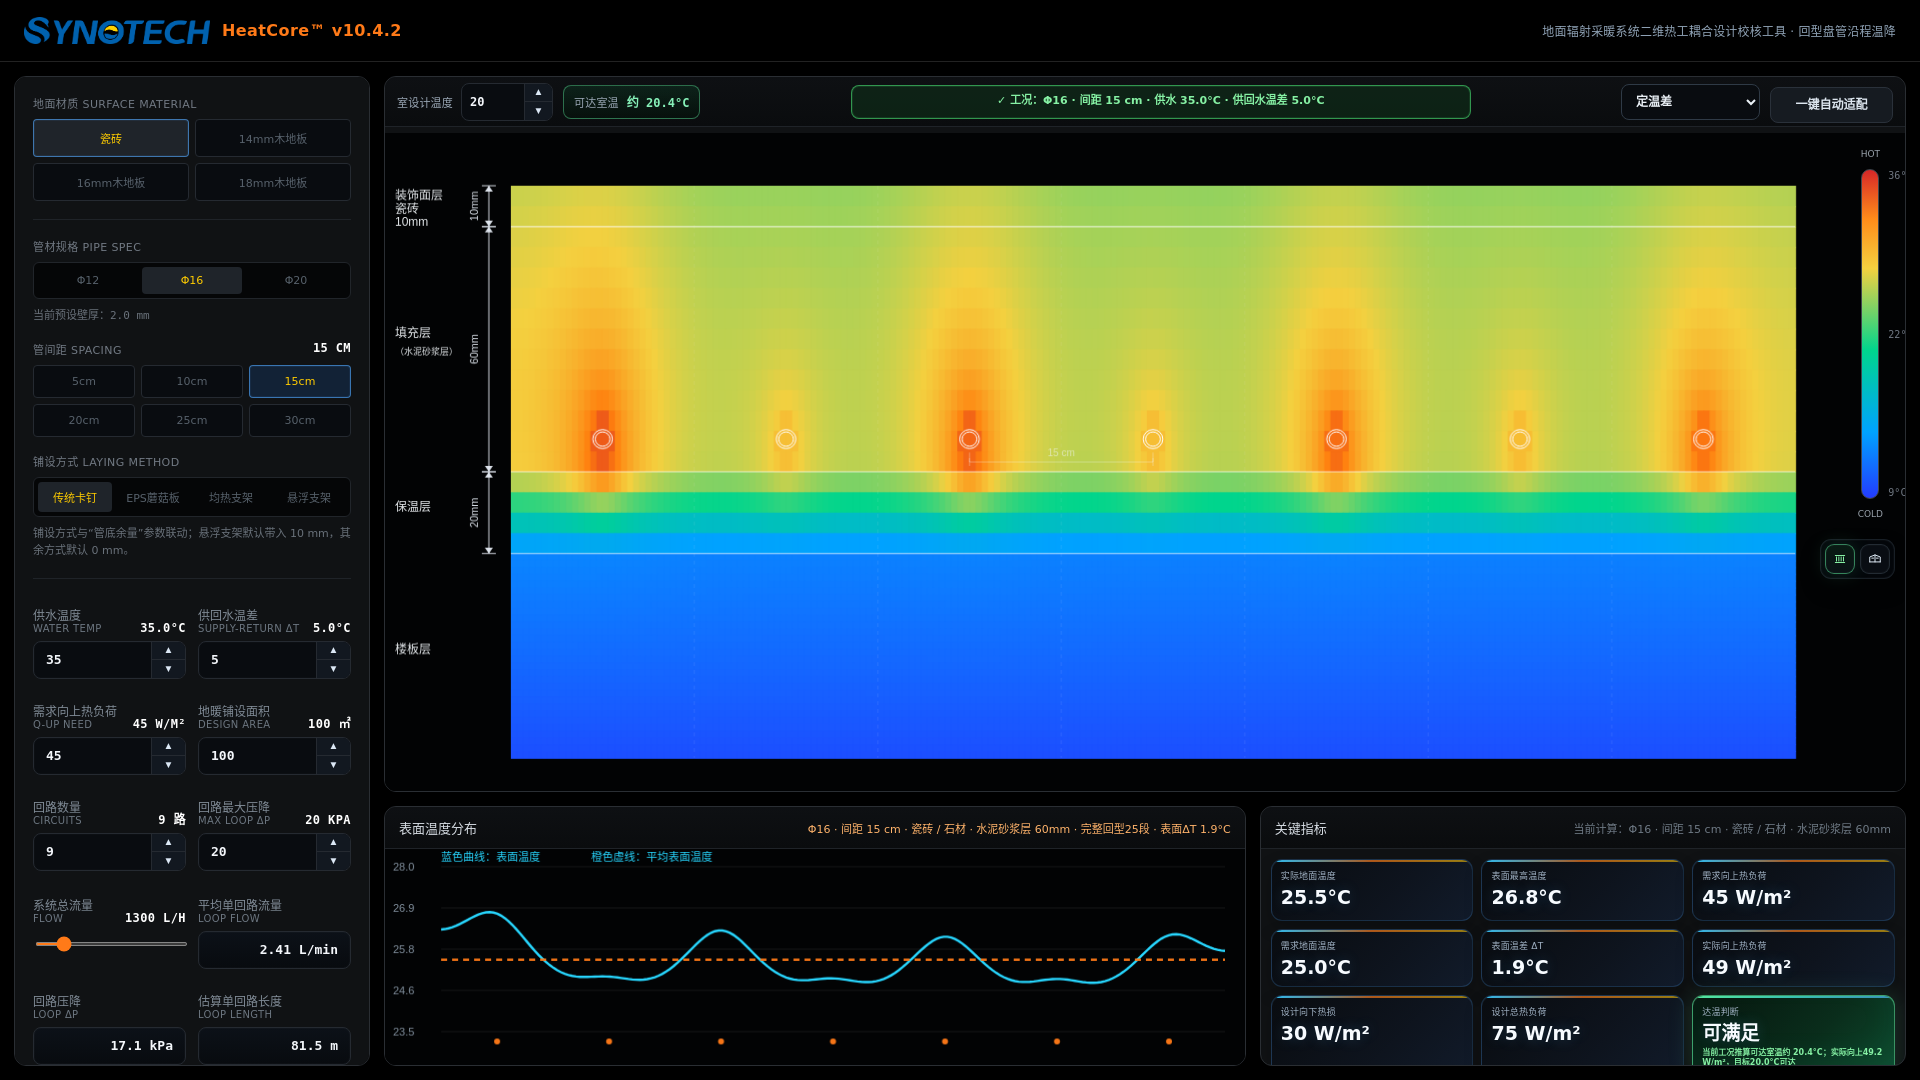Decrease required upward heat load value
Viewport: 1920px width, 1080px height.
point(168,765)
